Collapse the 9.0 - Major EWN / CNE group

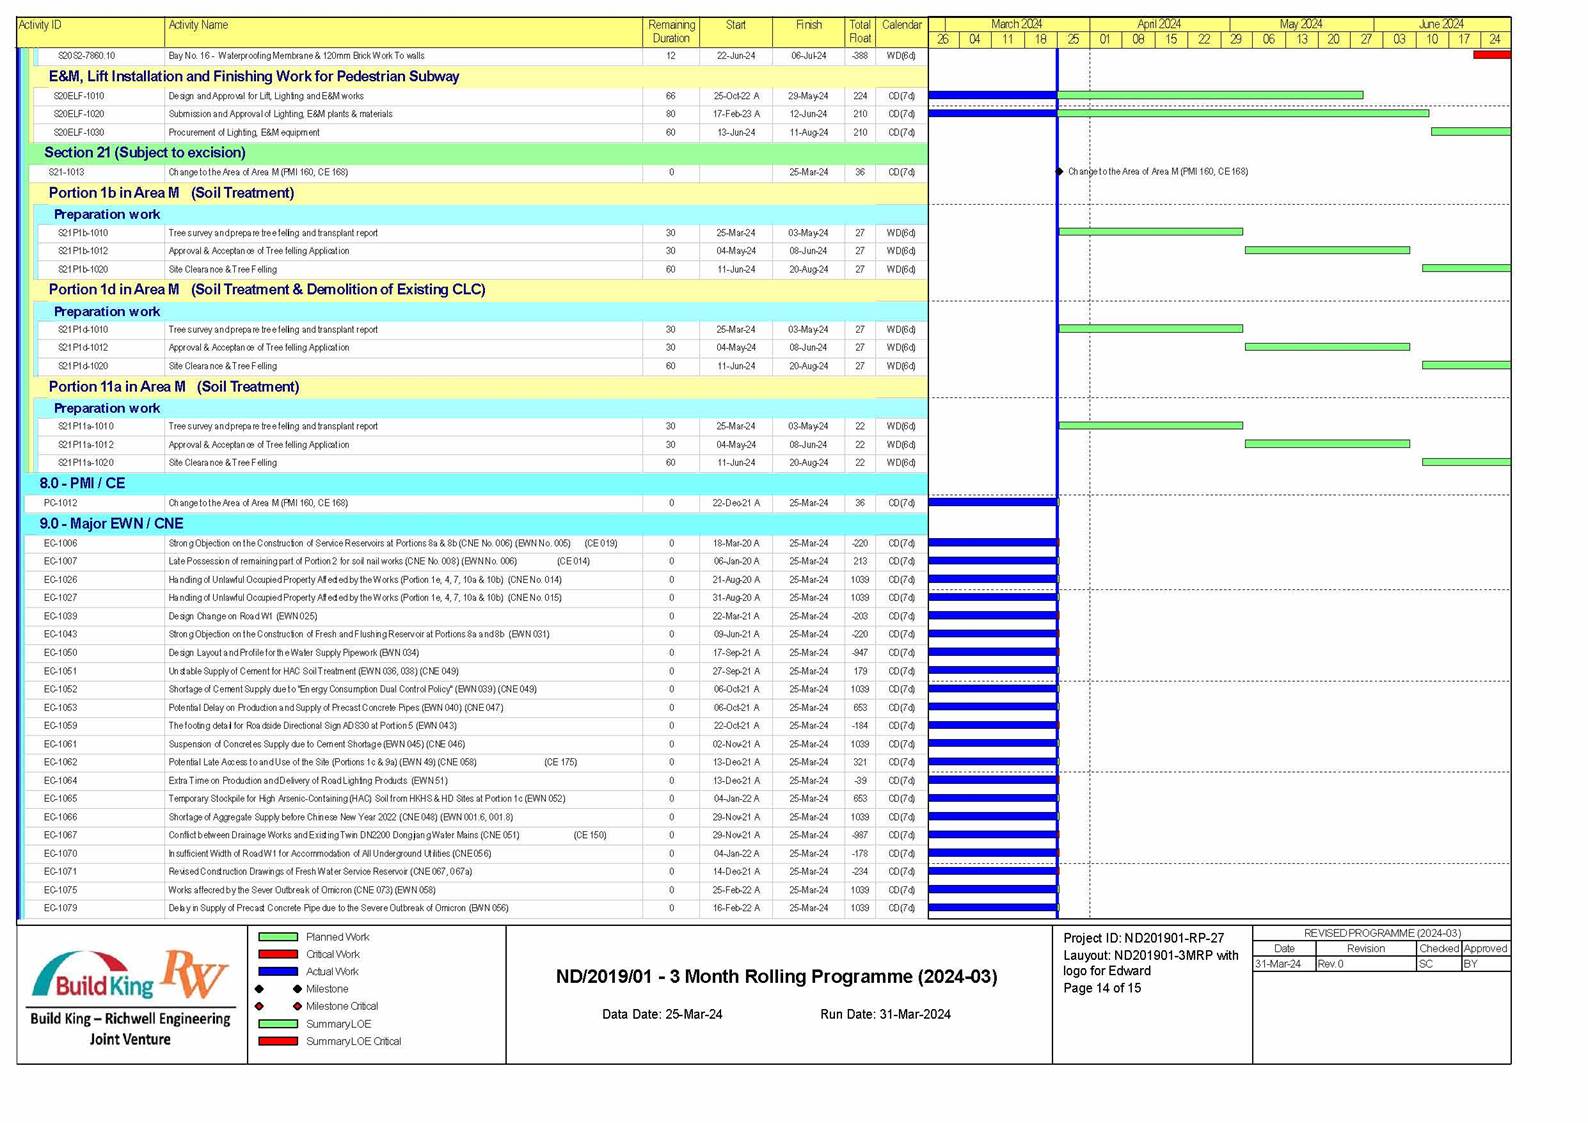[111, 524]
